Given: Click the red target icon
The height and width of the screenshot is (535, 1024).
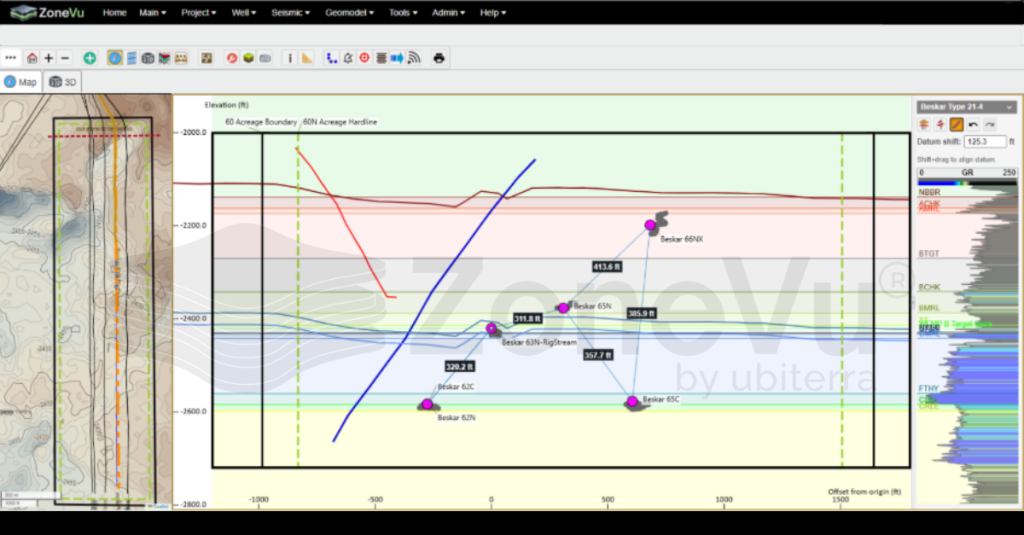Looking at the screenshot, I should pyautogui.click(x=364, y=58).
